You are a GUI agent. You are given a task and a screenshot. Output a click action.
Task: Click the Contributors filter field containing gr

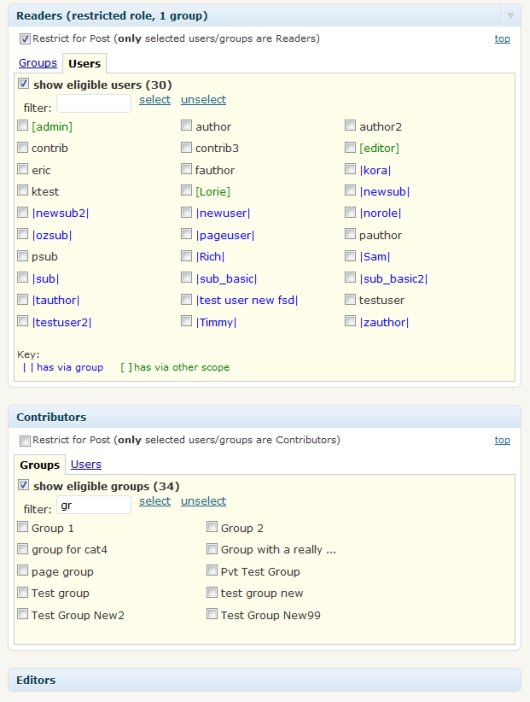click(94, 505)
